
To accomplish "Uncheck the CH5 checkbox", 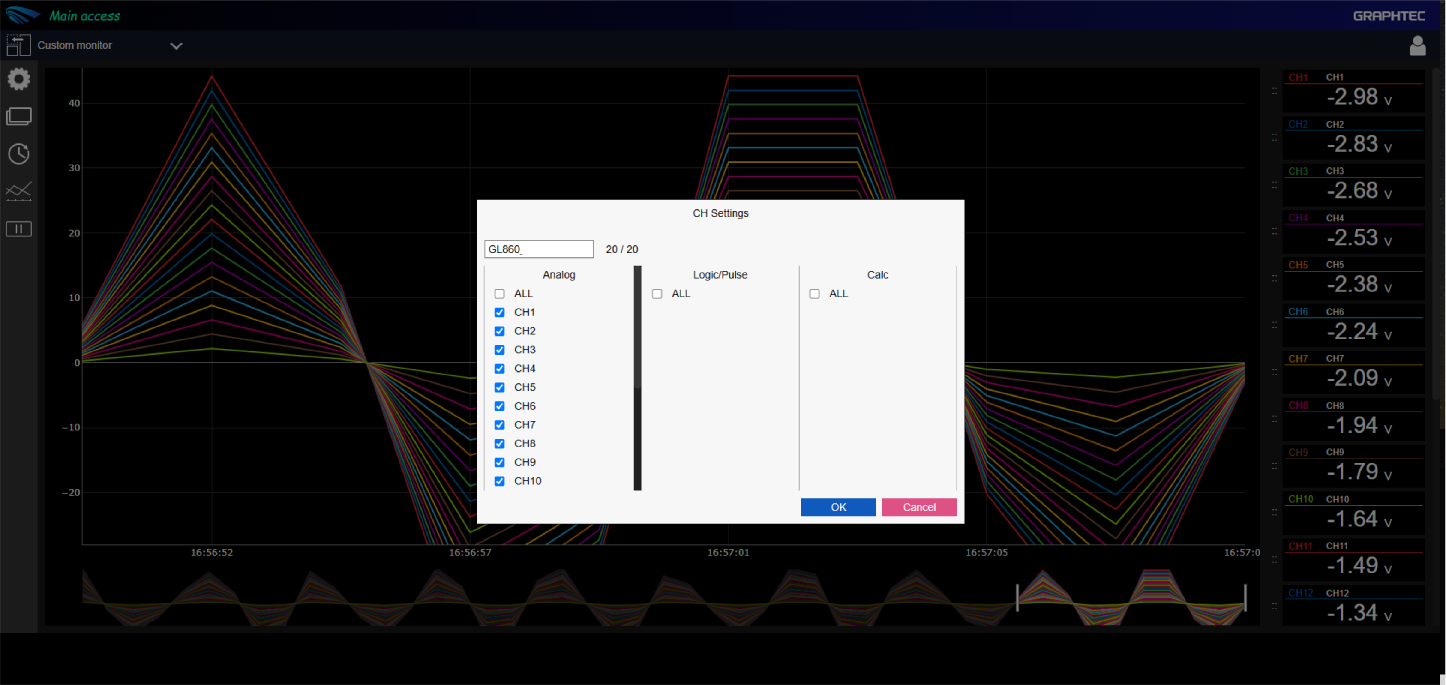I will [x=499, y=387].
